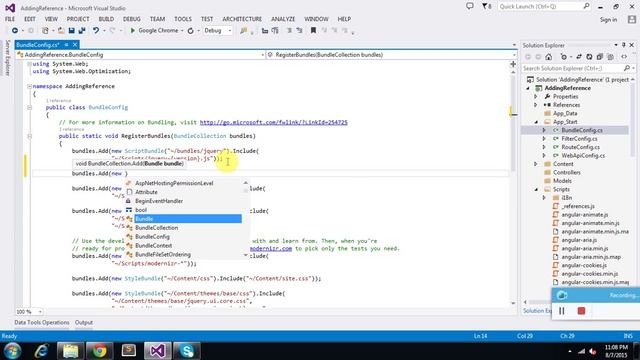This screenshot has width=640, height=360.
Task: Open Google Chrome from the taskbar
Action: coord(99,351)
